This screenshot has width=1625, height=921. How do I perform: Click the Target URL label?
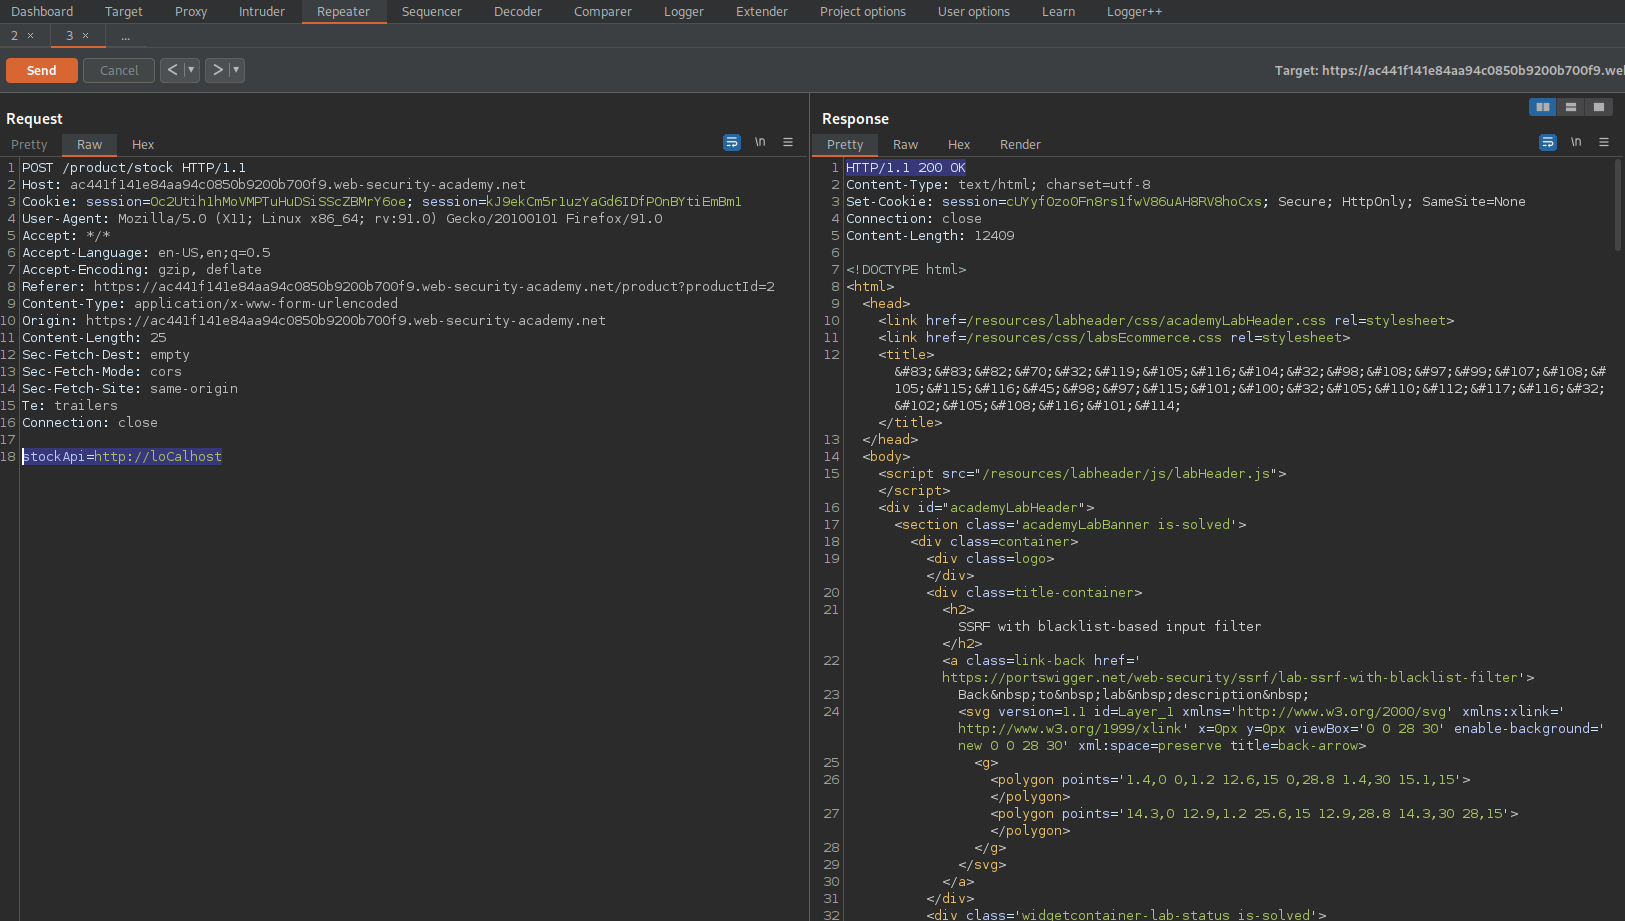1449,71
